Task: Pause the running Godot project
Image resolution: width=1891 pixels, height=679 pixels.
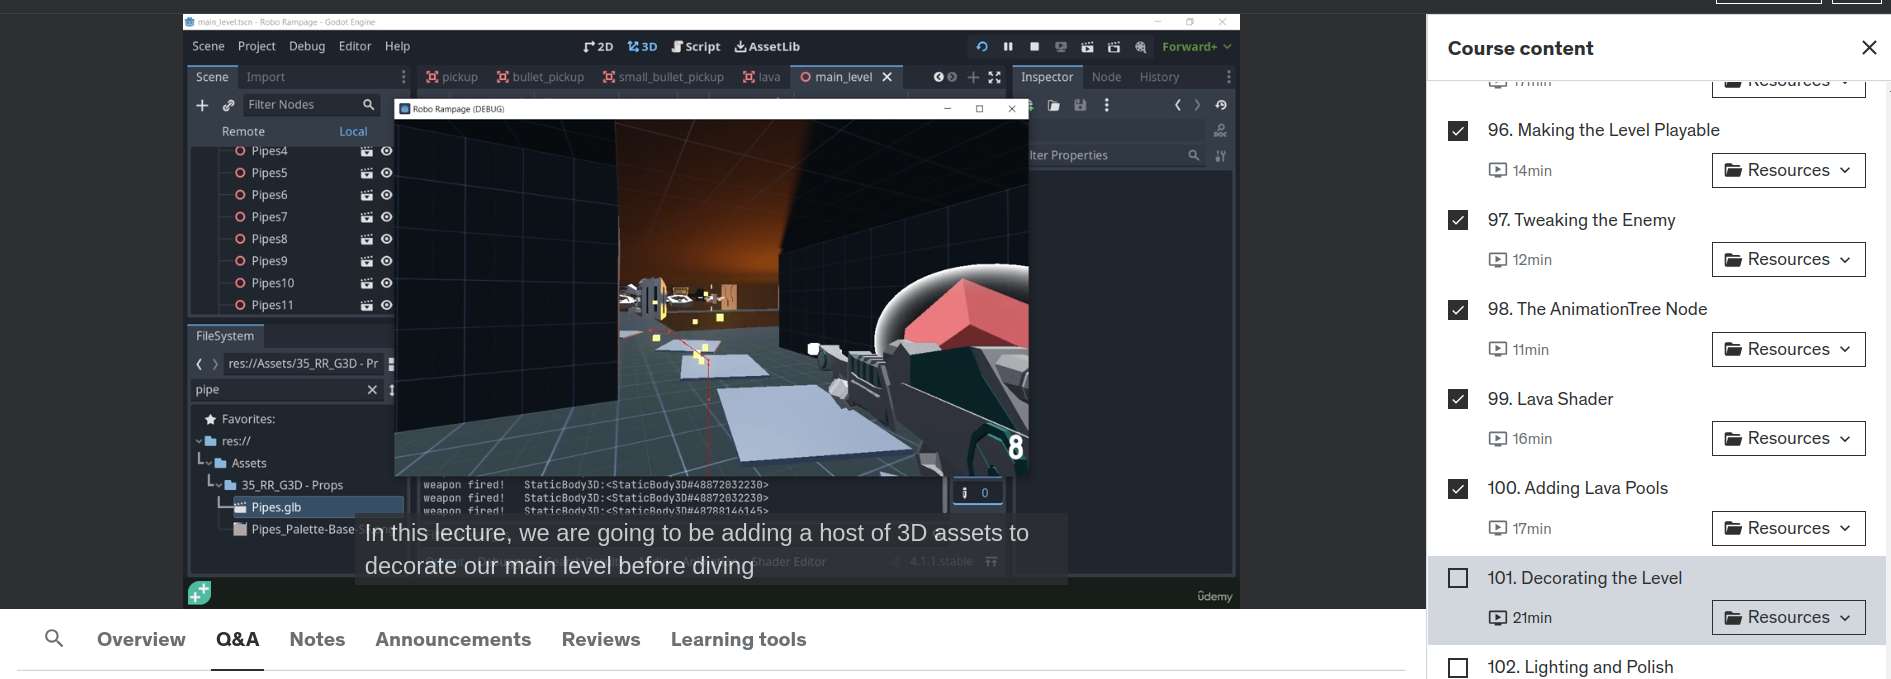Action: (1008, 47)
